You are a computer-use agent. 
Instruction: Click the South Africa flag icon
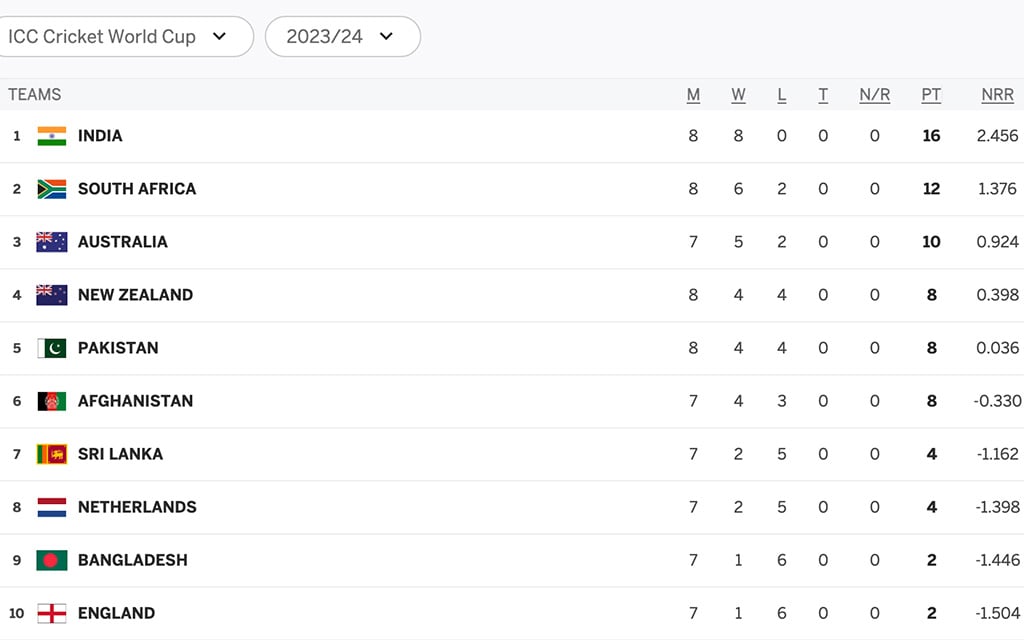point(52,189)
